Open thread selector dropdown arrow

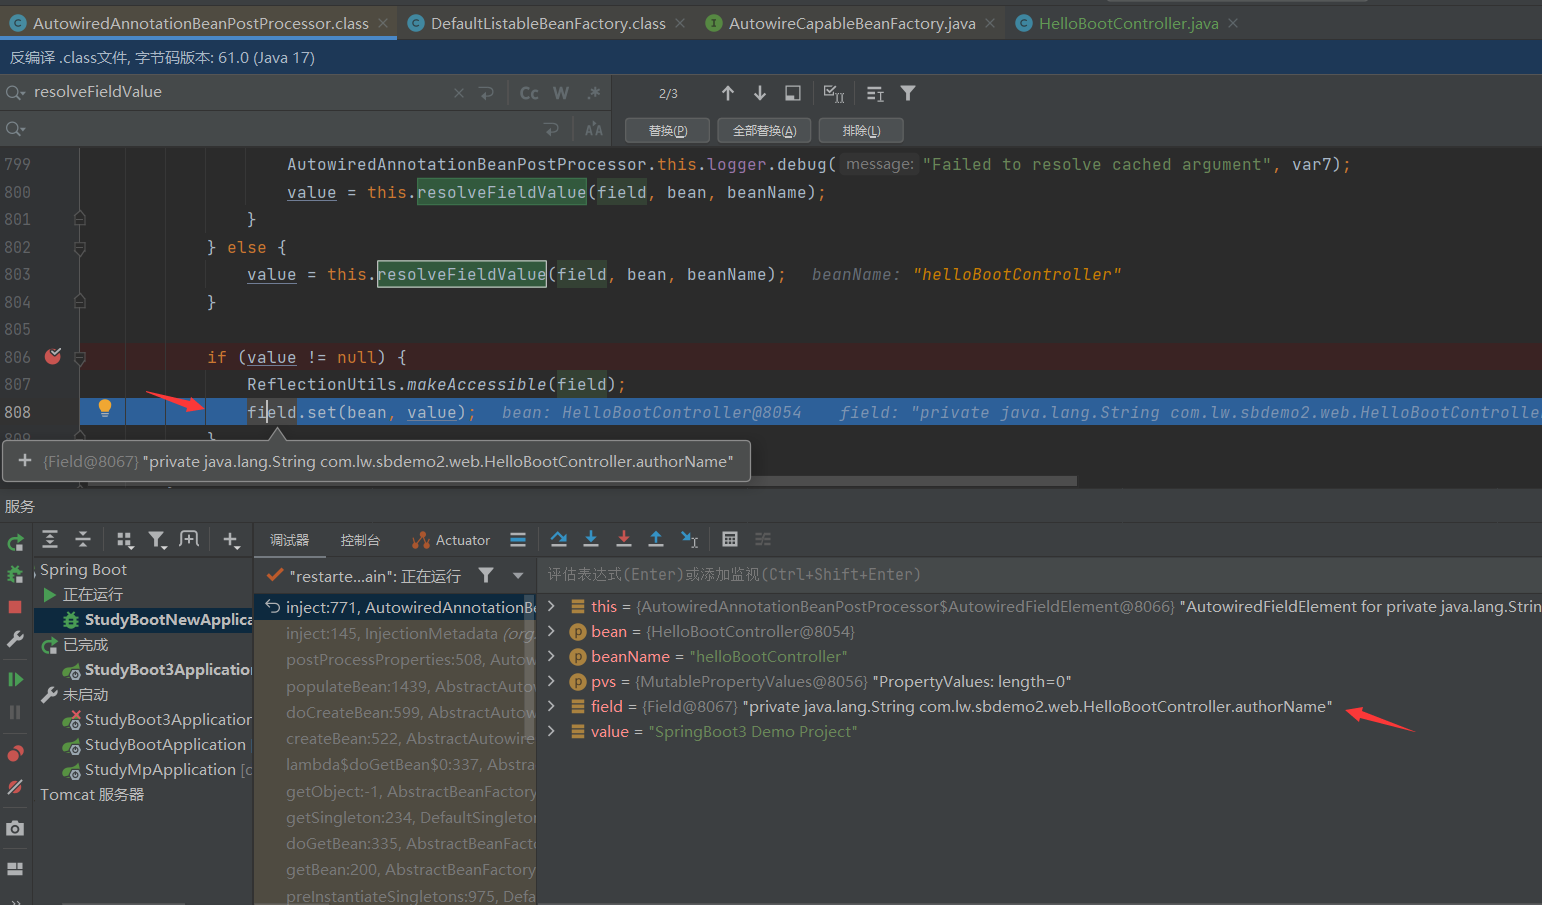(x=518, y=575)
